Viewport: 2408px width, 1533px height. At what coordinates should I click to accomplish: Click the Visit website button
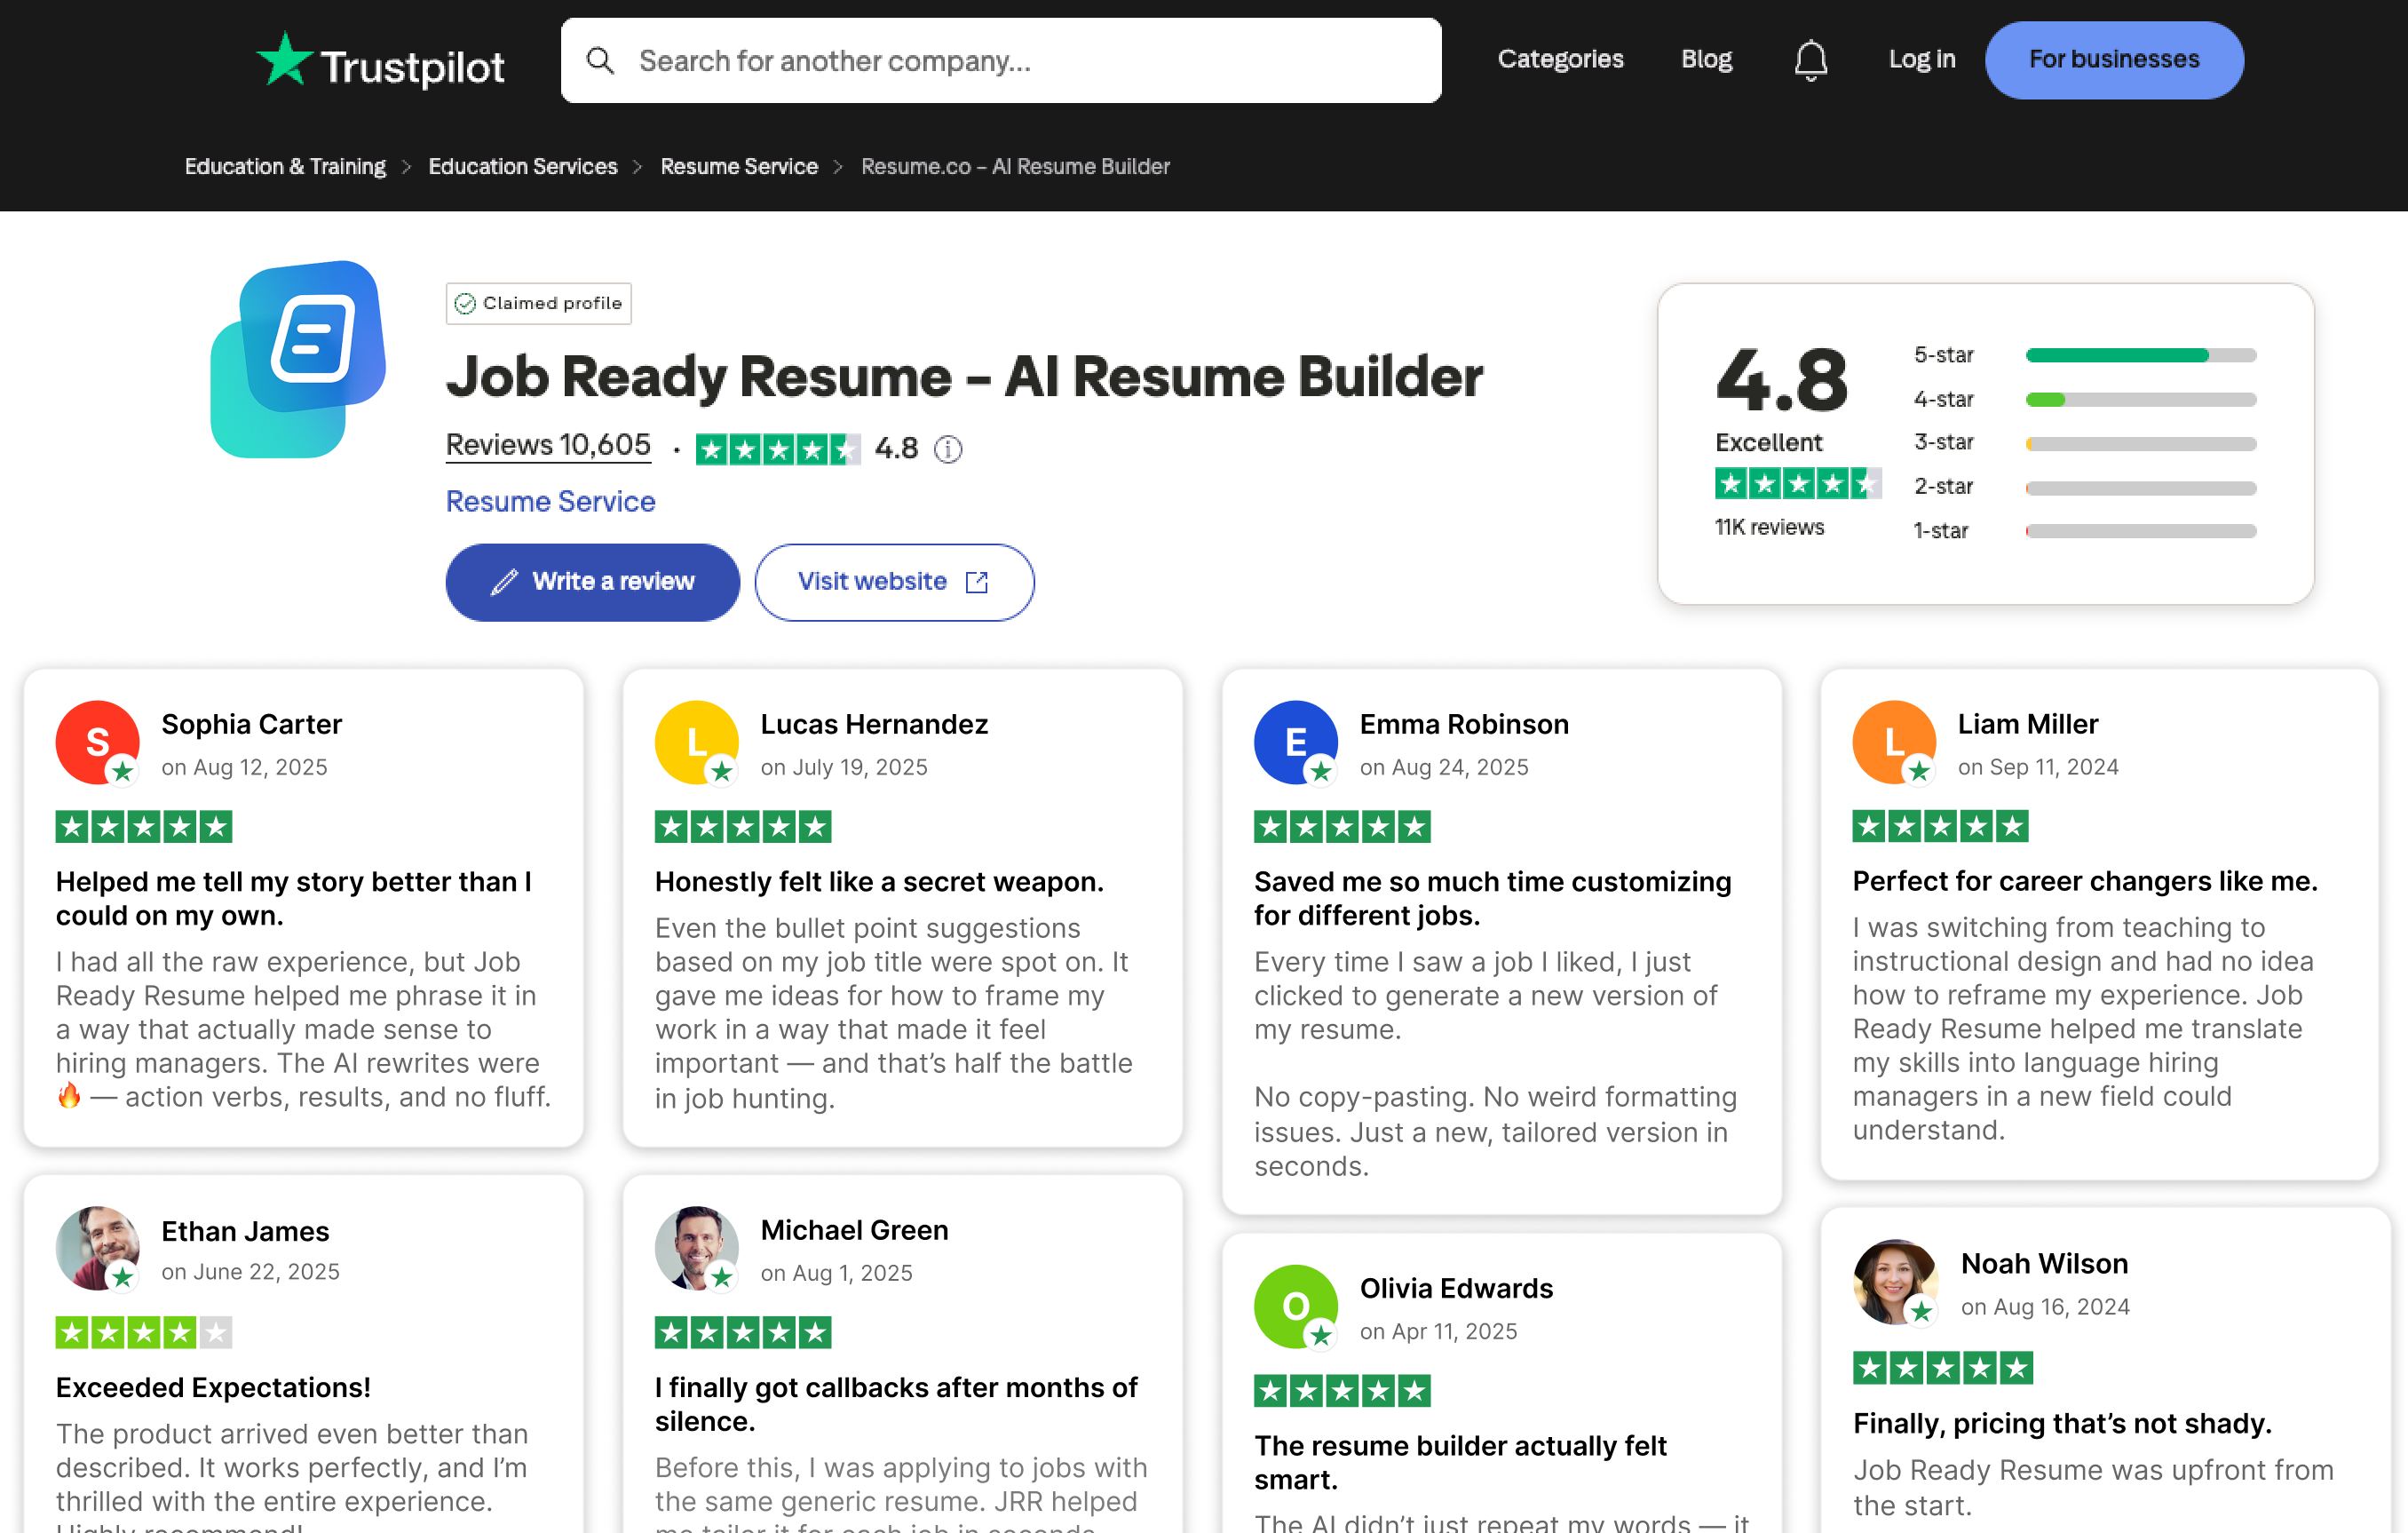[x=894, y=582]
